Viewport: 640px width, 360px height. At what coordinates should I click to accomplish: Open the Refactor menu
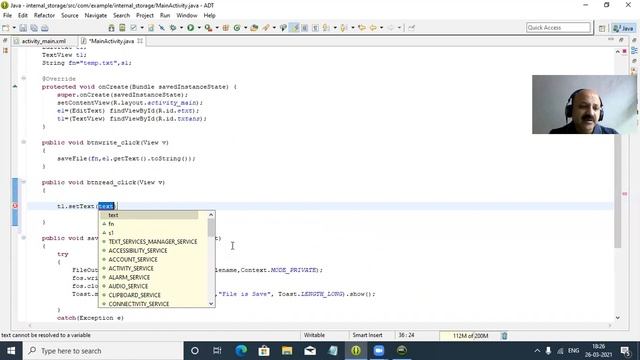click(x=44, y=16)
